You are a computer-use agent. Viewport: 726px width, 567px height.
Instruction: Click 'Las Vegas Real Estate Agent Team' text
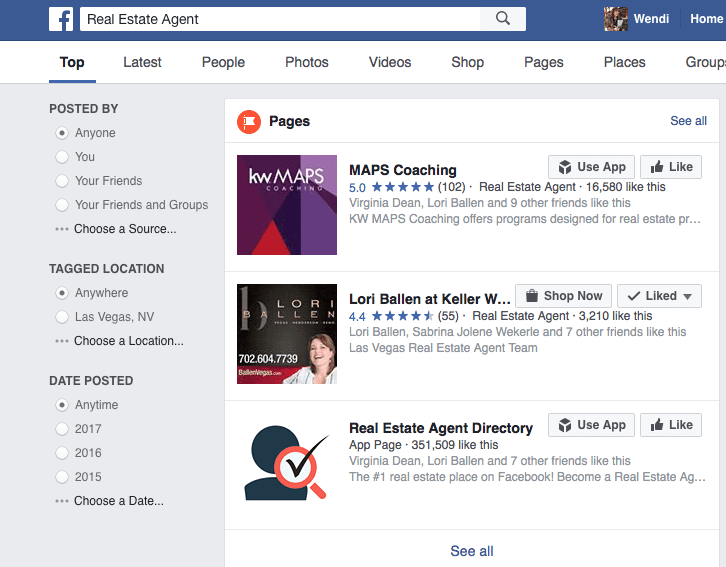coord(443,348)
